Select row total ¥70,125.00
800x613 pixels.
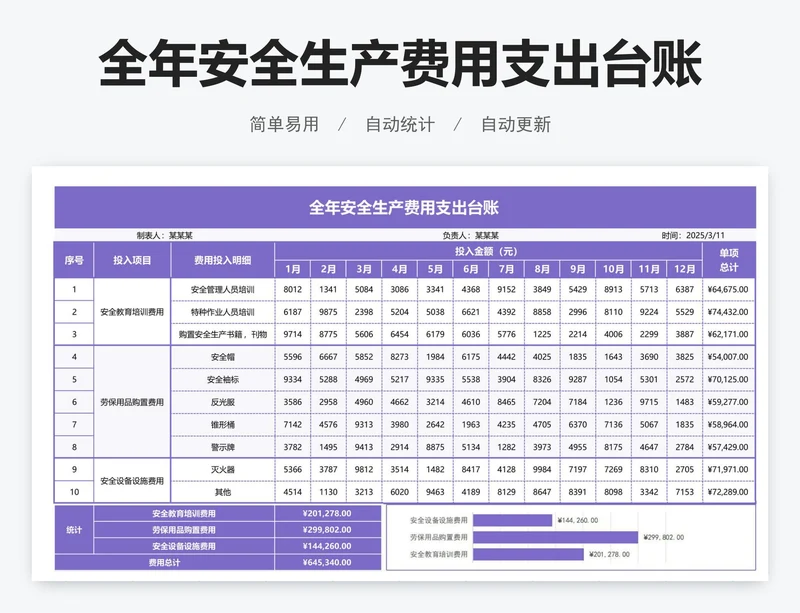(x=729, y=379)
